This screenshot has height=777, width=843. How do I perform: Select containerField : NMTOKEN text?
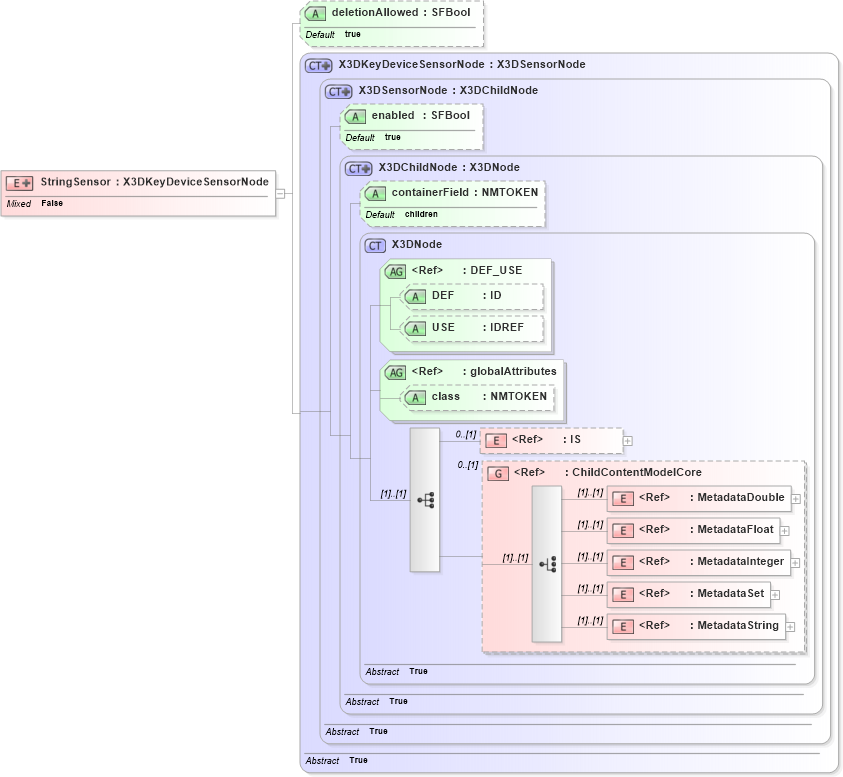[465, 193]
